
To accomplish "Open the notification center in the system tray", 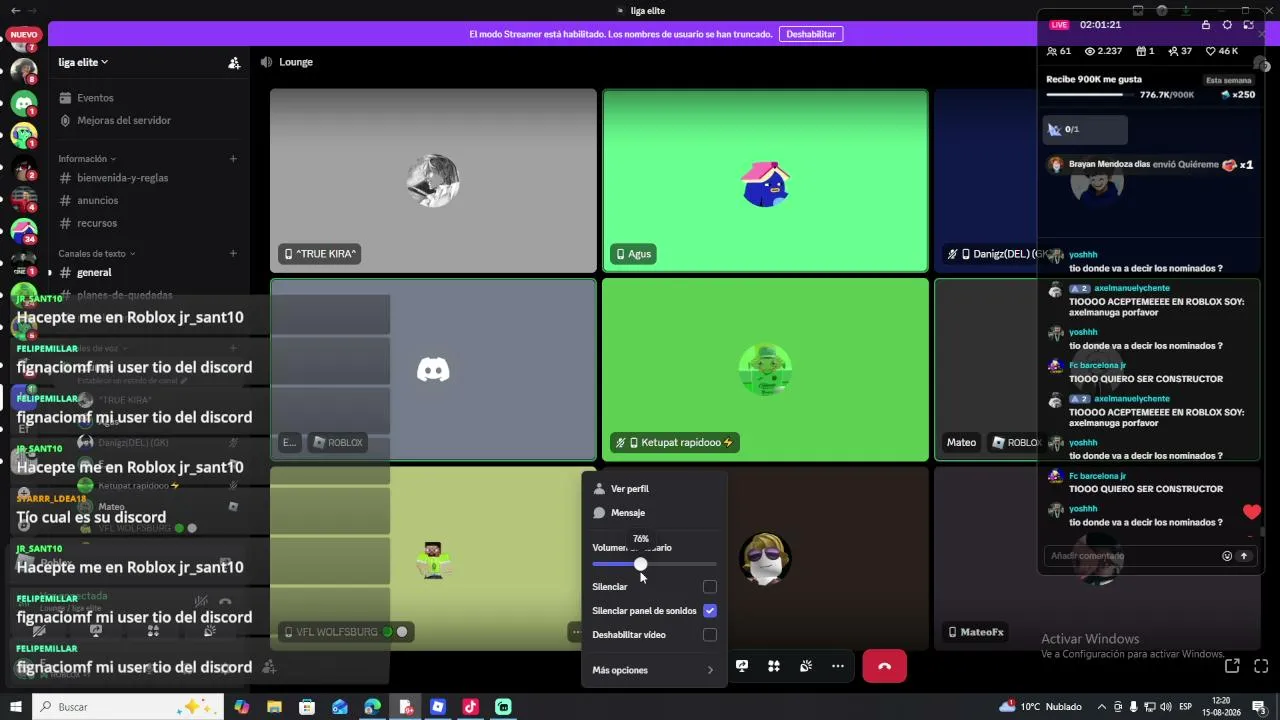I will point(1260,707).
